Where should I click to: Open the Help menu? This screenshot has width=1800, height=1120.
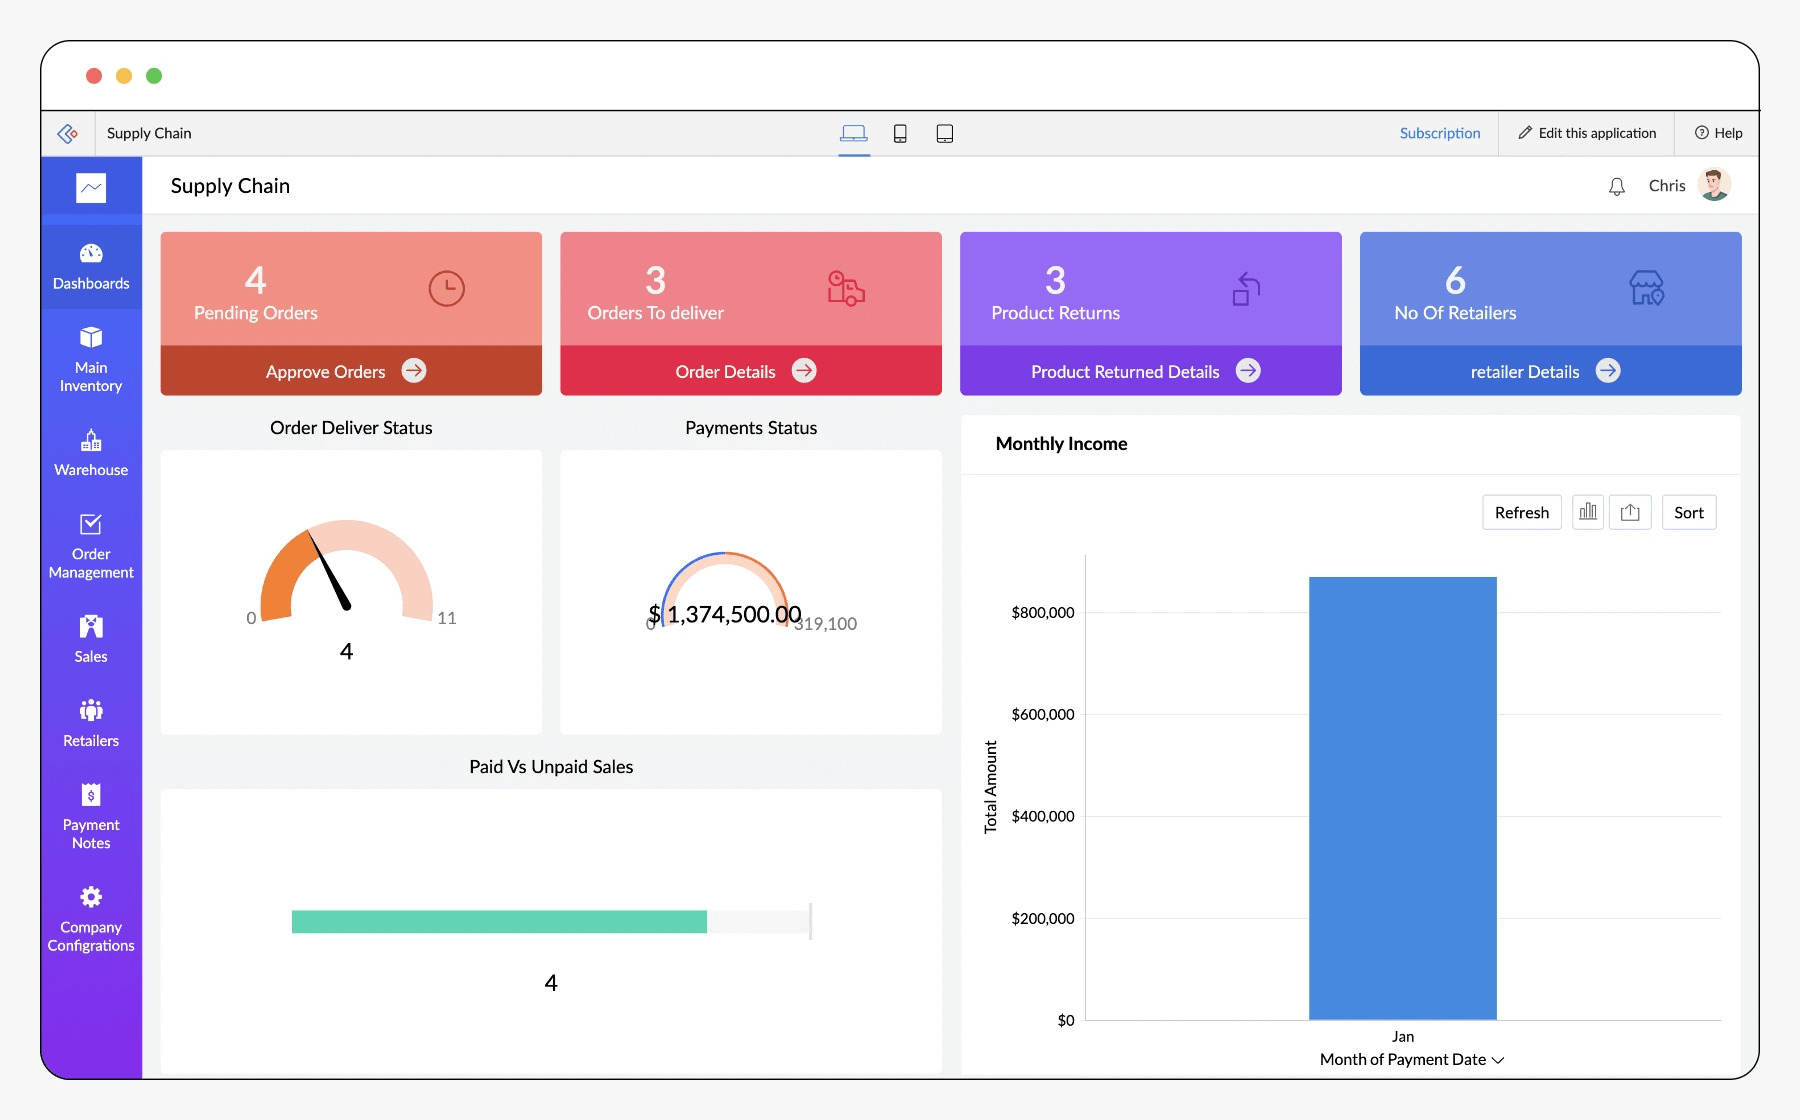point(1718,132)
